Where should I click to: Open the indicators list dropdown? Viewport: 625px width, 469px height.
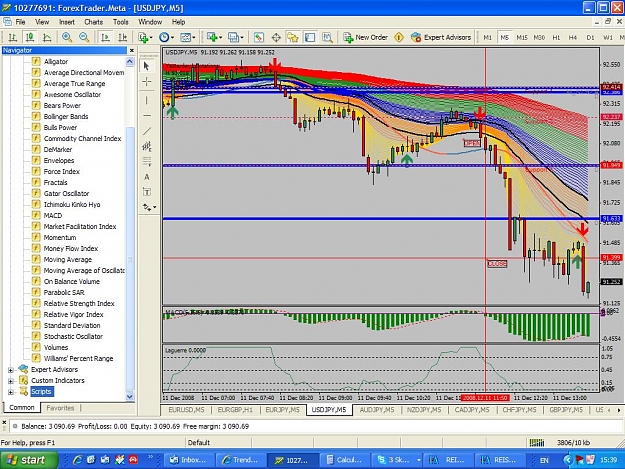[145, 37]
